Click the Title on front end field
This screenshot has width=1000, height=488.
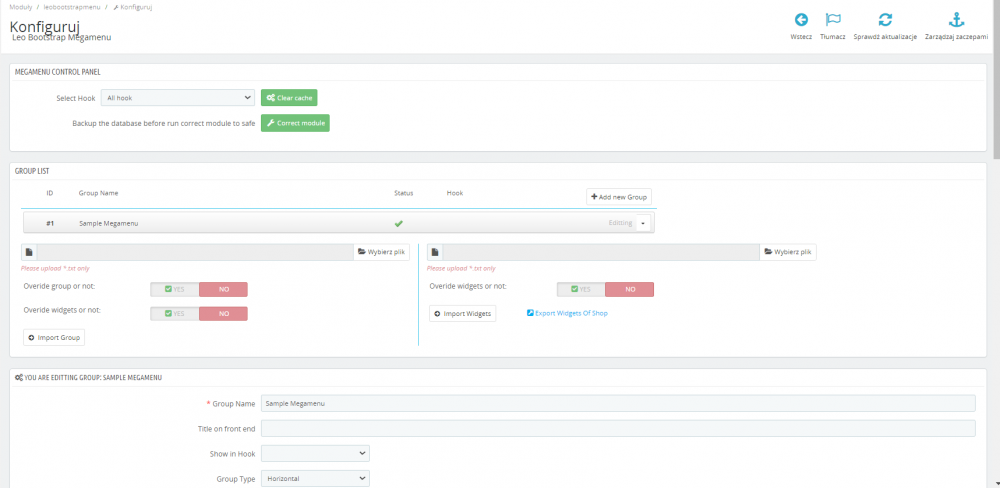click(x=618, y=429)
